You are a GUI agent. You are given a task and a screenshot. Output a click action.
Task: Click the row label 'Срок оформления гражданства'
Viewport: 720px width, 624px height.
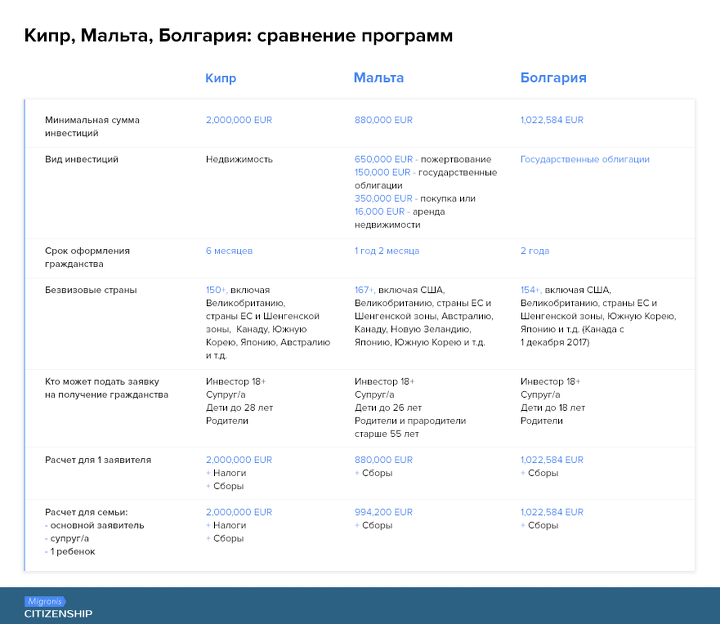[87, 257]
